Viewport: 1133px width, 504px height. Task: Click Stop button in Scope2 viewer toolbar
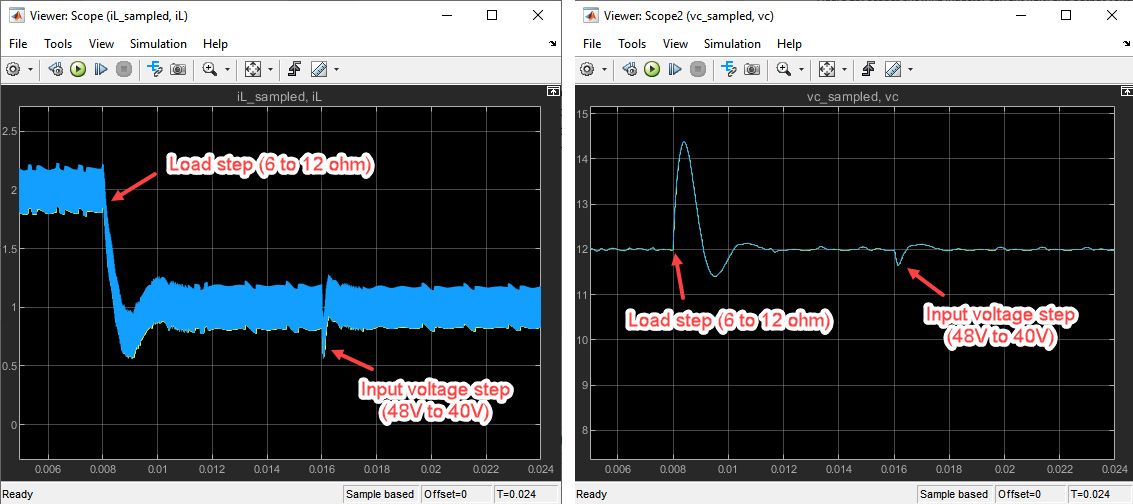697,69
